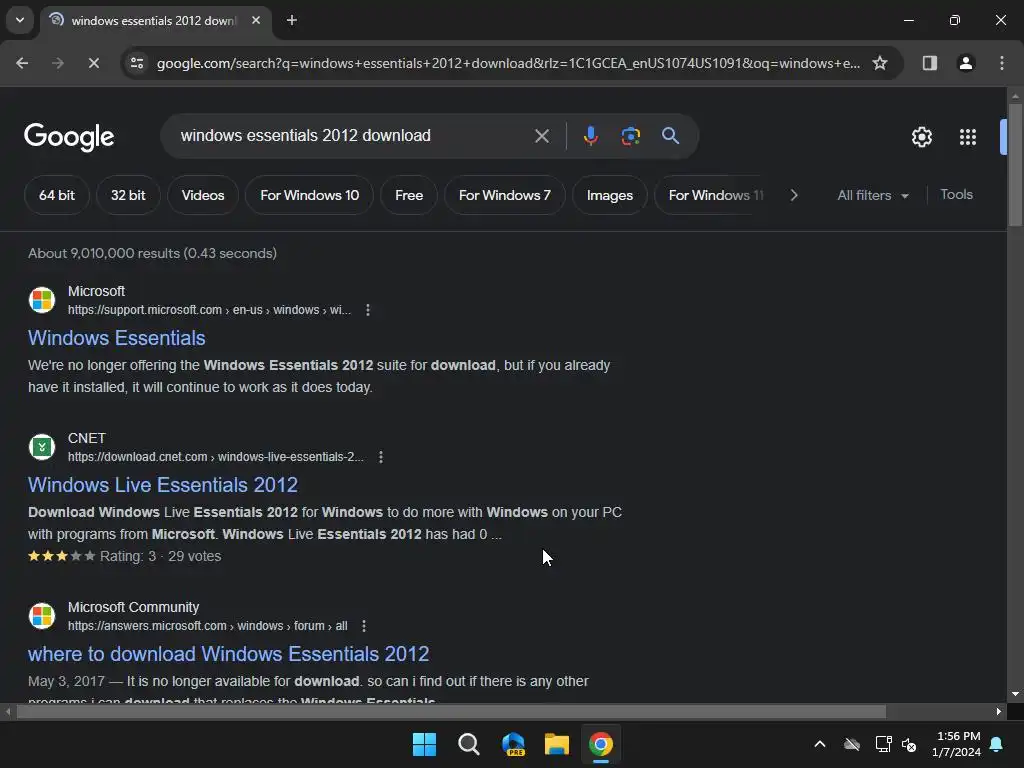Open more options for Microsoft result
The image size is (1024, 768).
[368, 310]
